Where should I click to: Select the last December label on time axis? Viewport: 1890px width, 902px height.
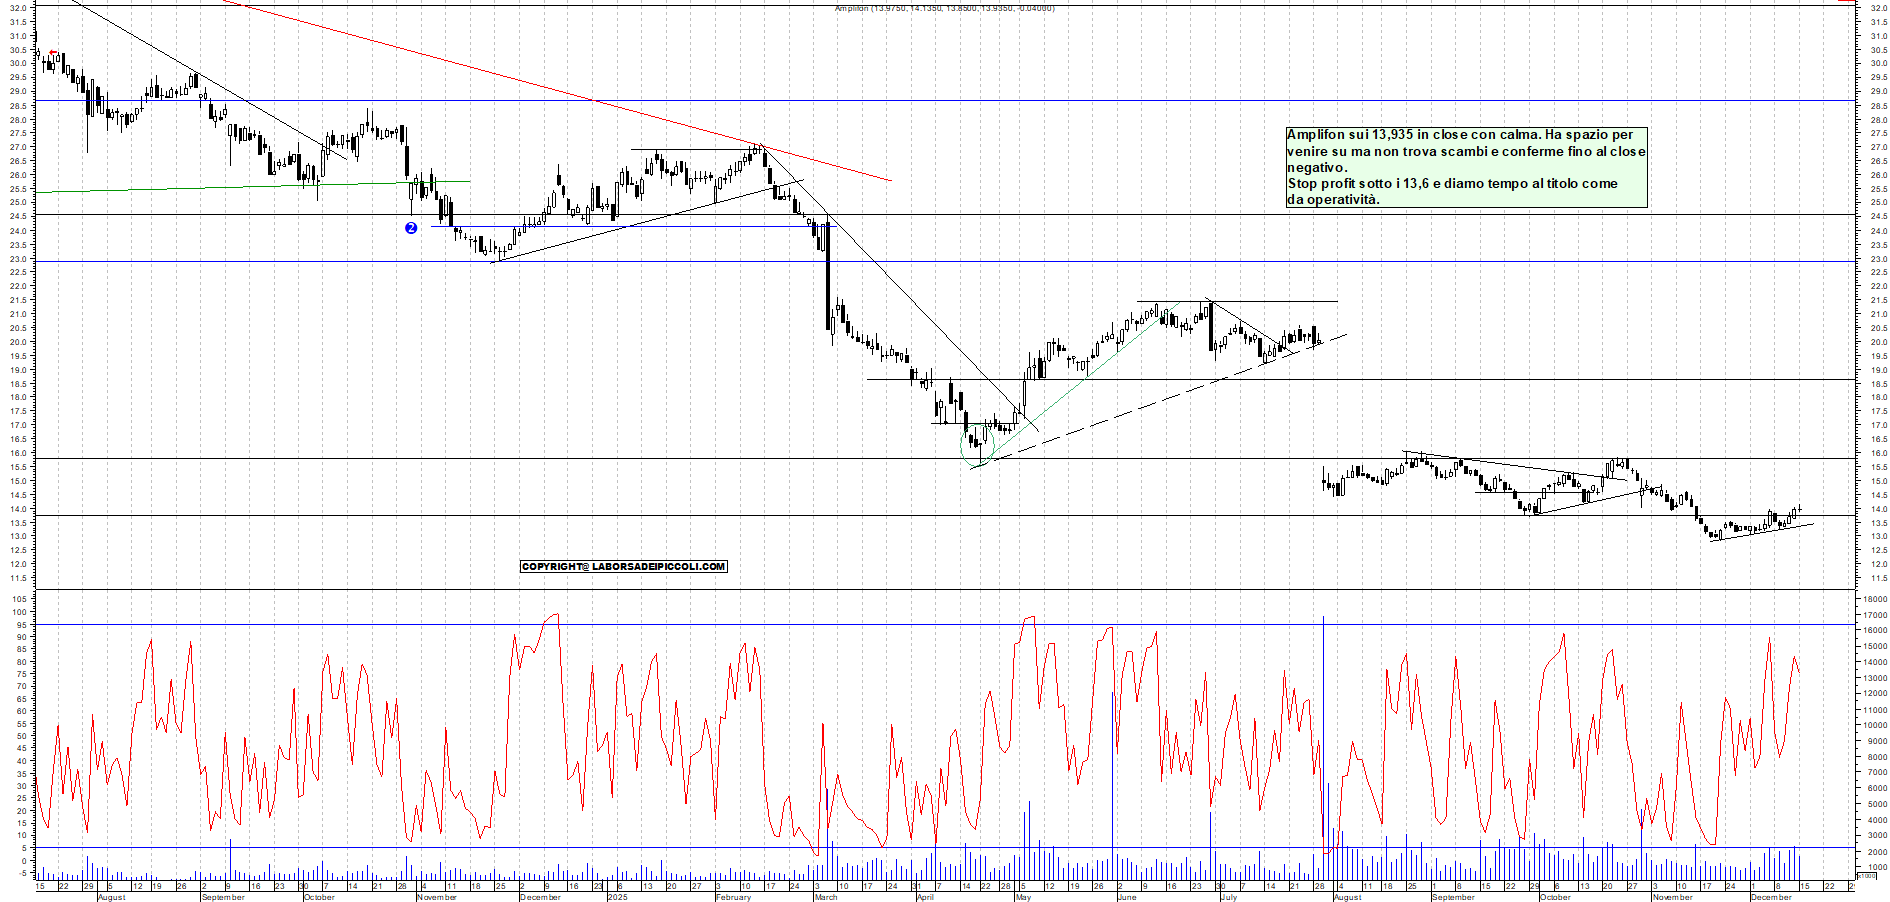point(1771,897)
